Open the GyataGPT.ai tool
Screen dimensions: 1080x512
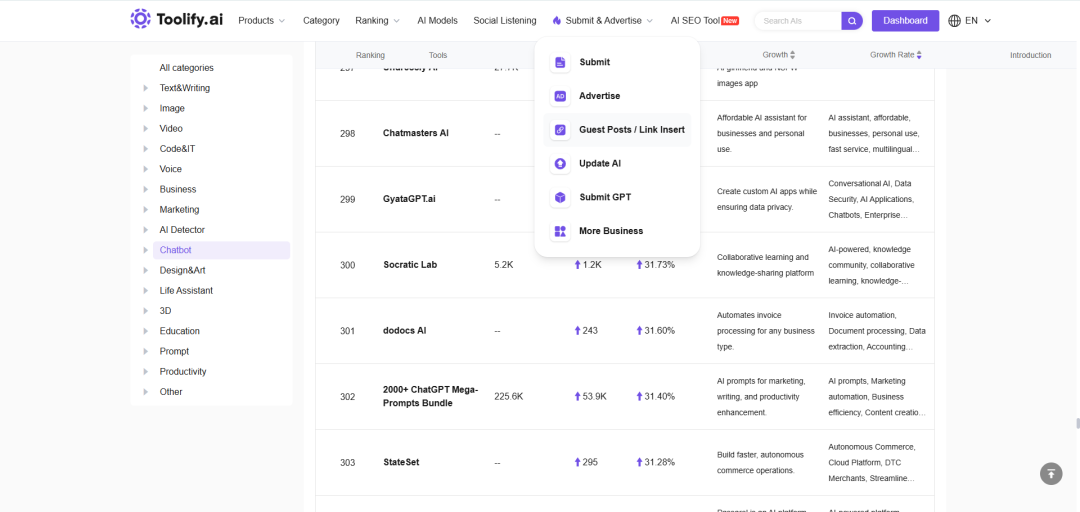(409, 199)
